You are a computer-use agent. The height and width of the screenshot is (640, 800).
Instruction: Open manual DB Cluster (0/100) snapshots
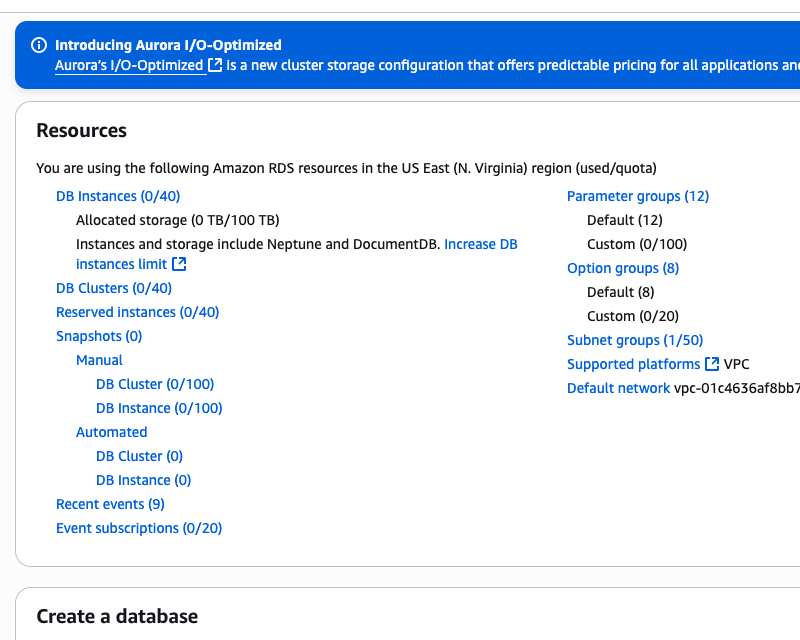click(155, 384)
